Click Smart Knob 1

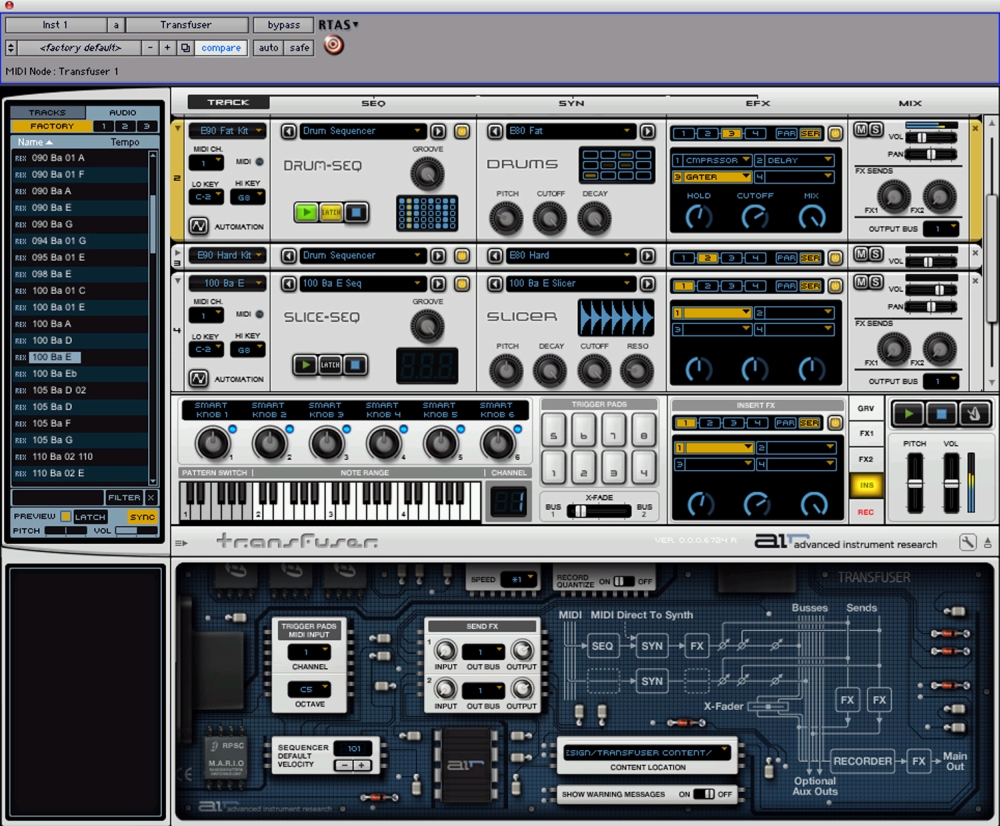[212, 443]
